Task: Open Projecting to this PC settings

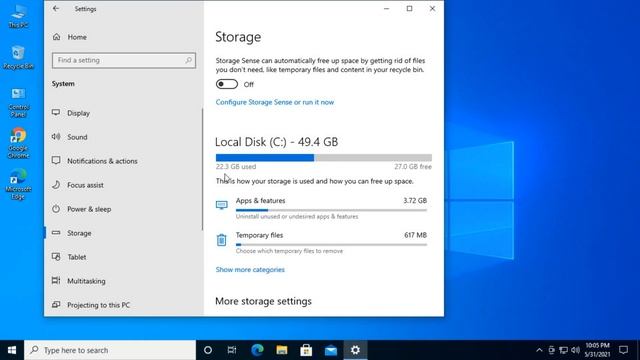Action: coord(98,305)
